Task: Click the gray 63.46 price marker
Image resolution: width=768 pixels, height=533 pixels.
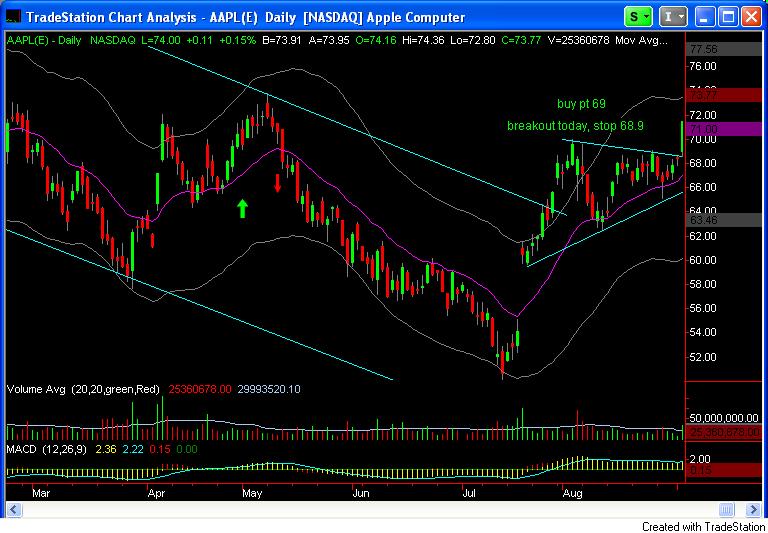Action: coord(725,220)
